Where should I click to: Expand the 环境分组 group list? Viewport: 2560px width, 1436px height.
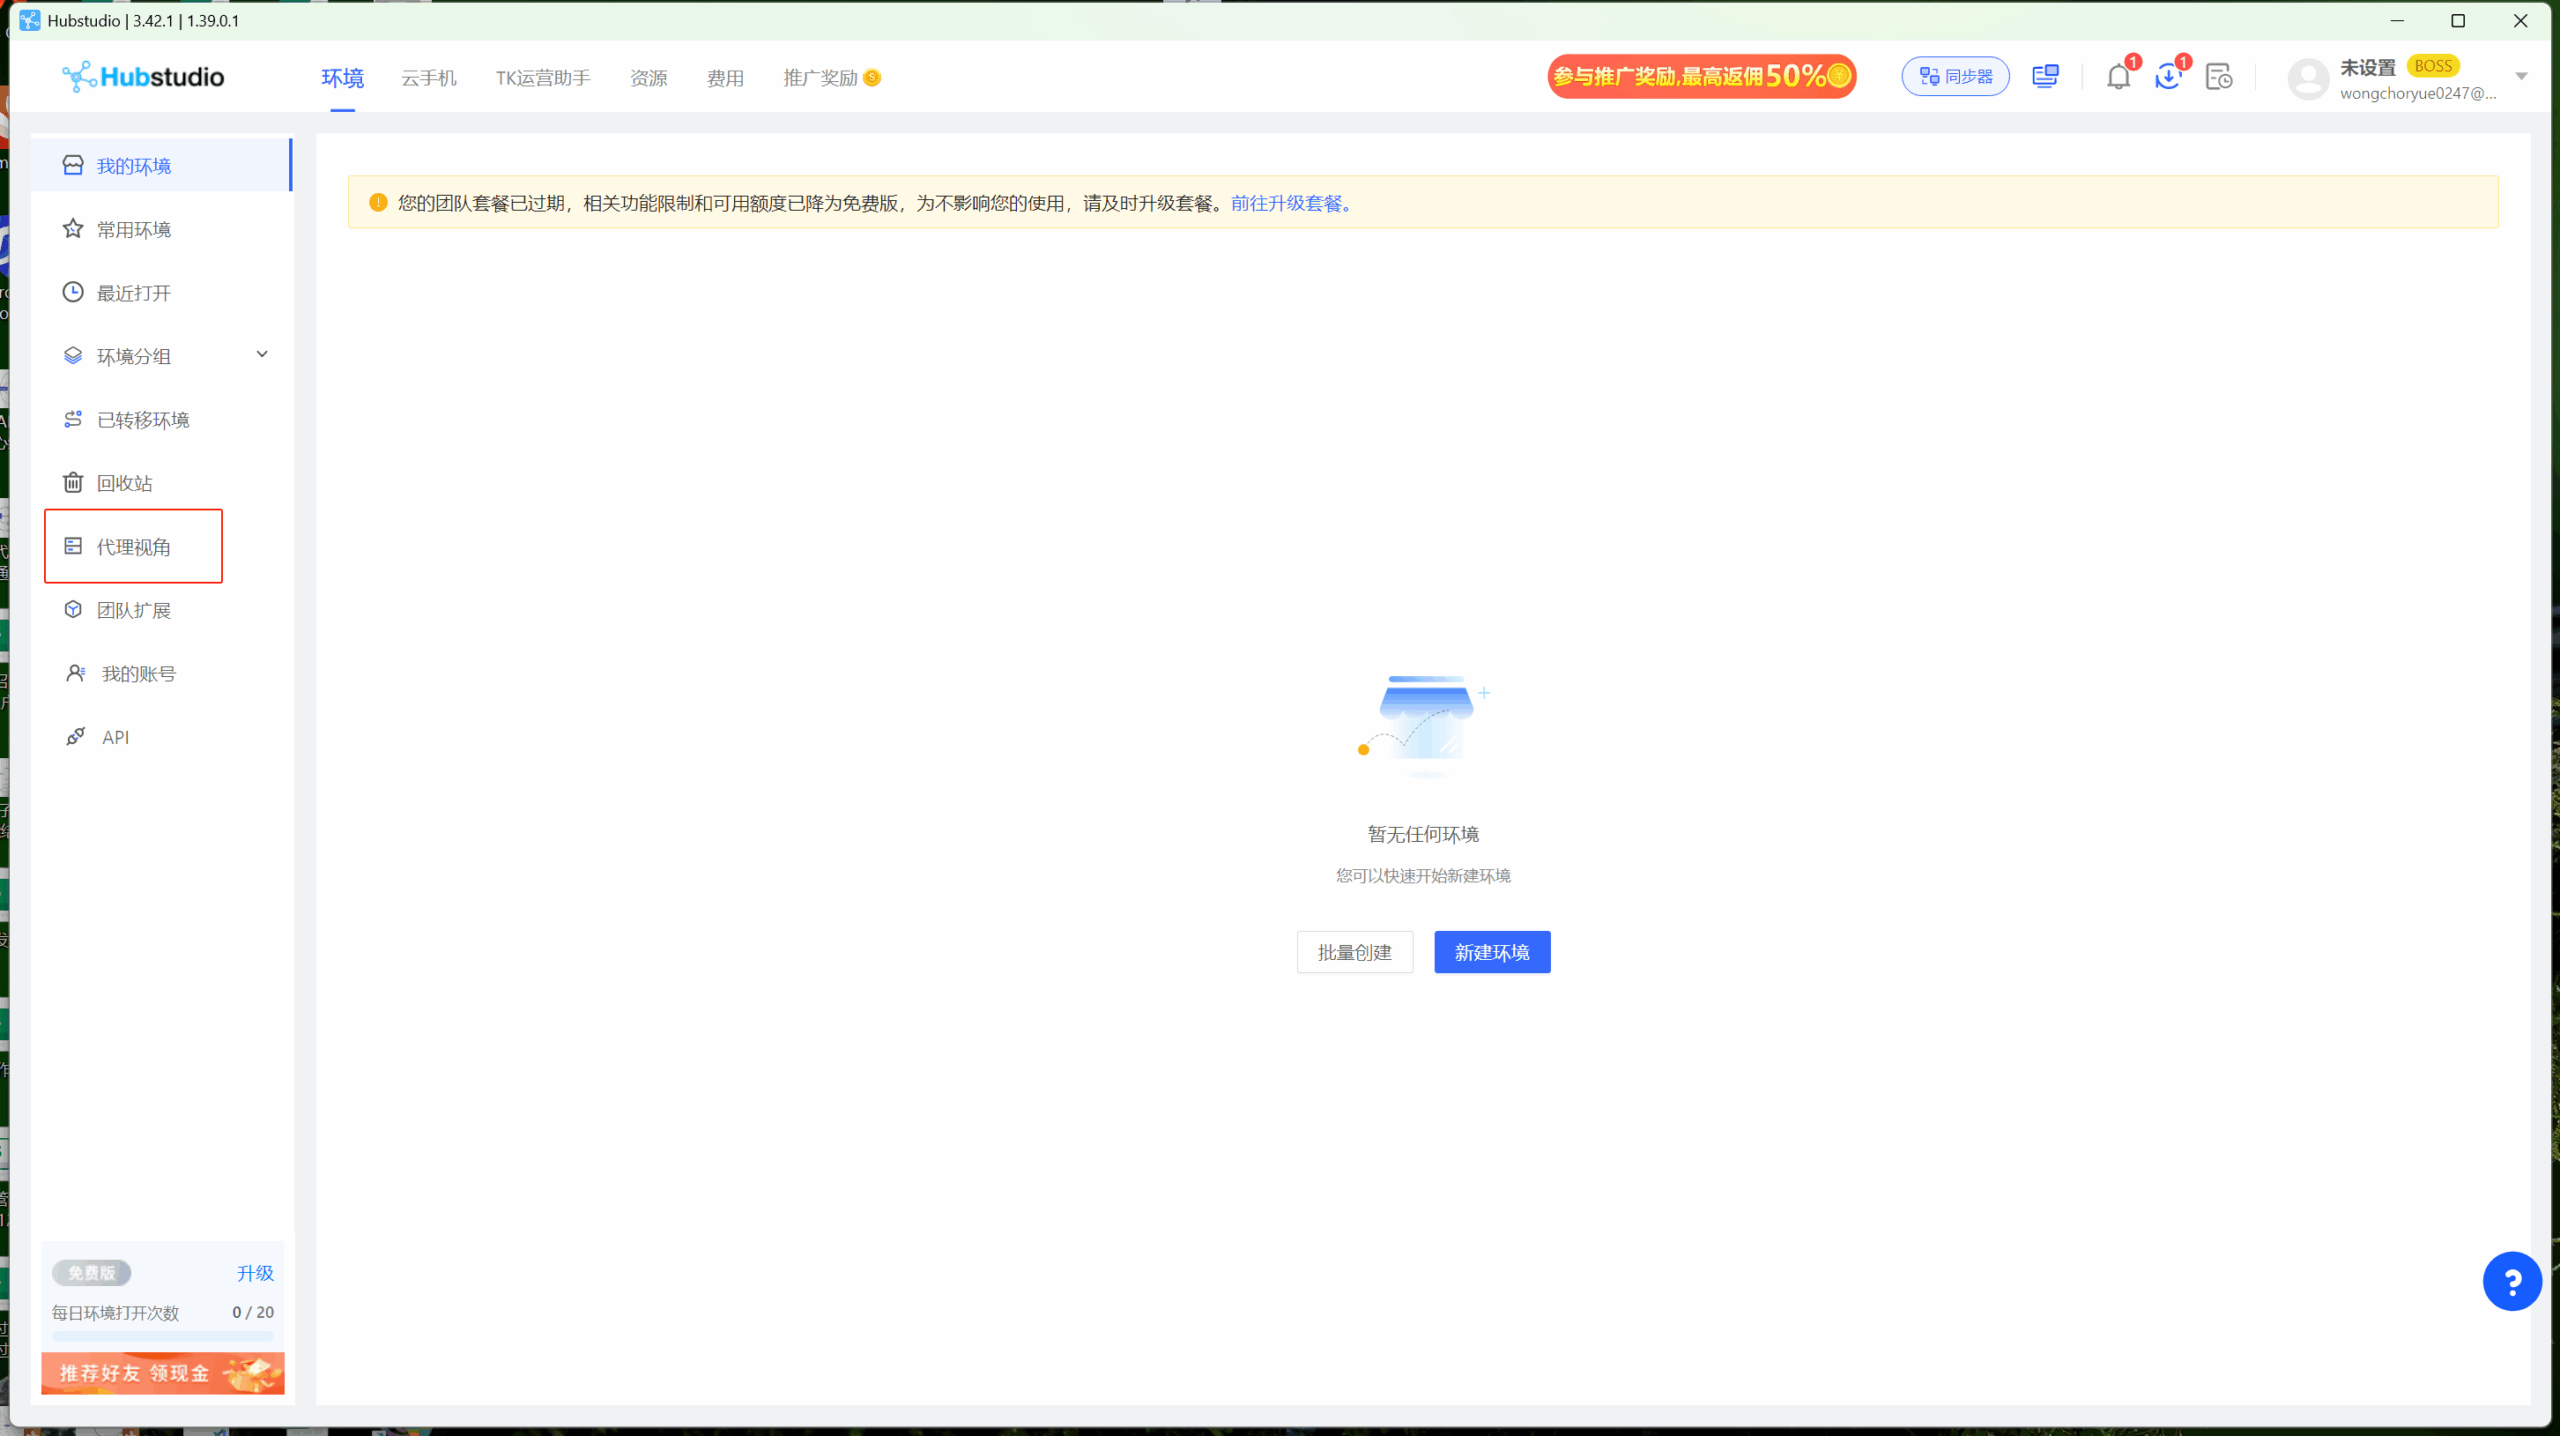[x=261, y=354]
